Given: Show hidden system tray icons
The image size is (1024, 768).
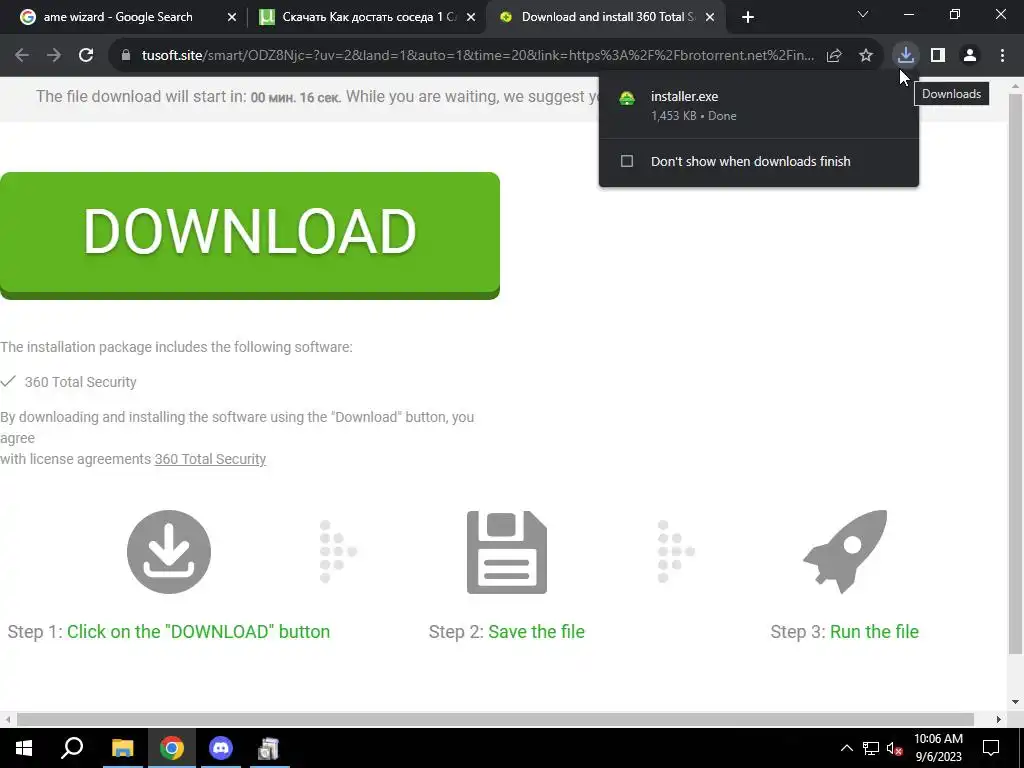Looking at the screenshot, I should pyautogui.click(x=846, y=748).
